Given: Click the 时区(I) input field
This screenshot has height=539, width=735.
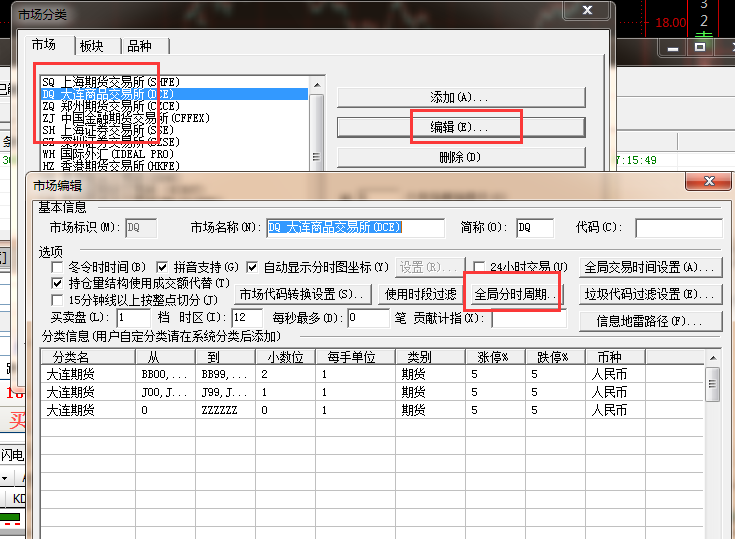Looking at the screenshot, I should (x=247, y=318).
